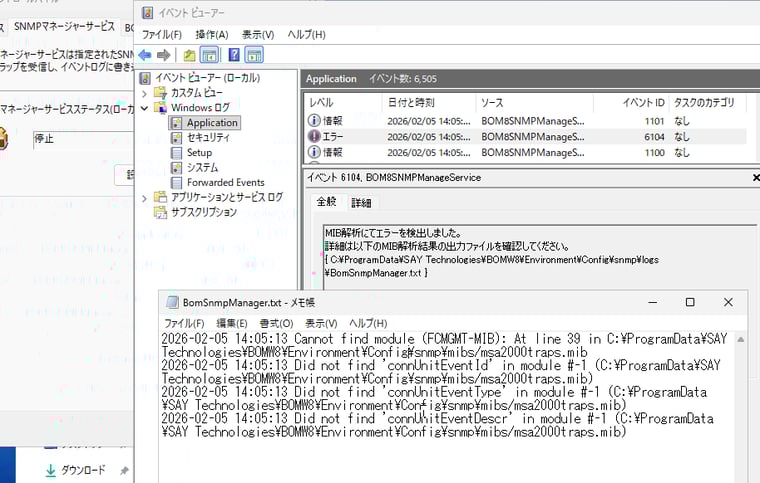Minimize the BomSnmpManager.txt Notepad window
The image size is (760, 483).
click(653, 302)
